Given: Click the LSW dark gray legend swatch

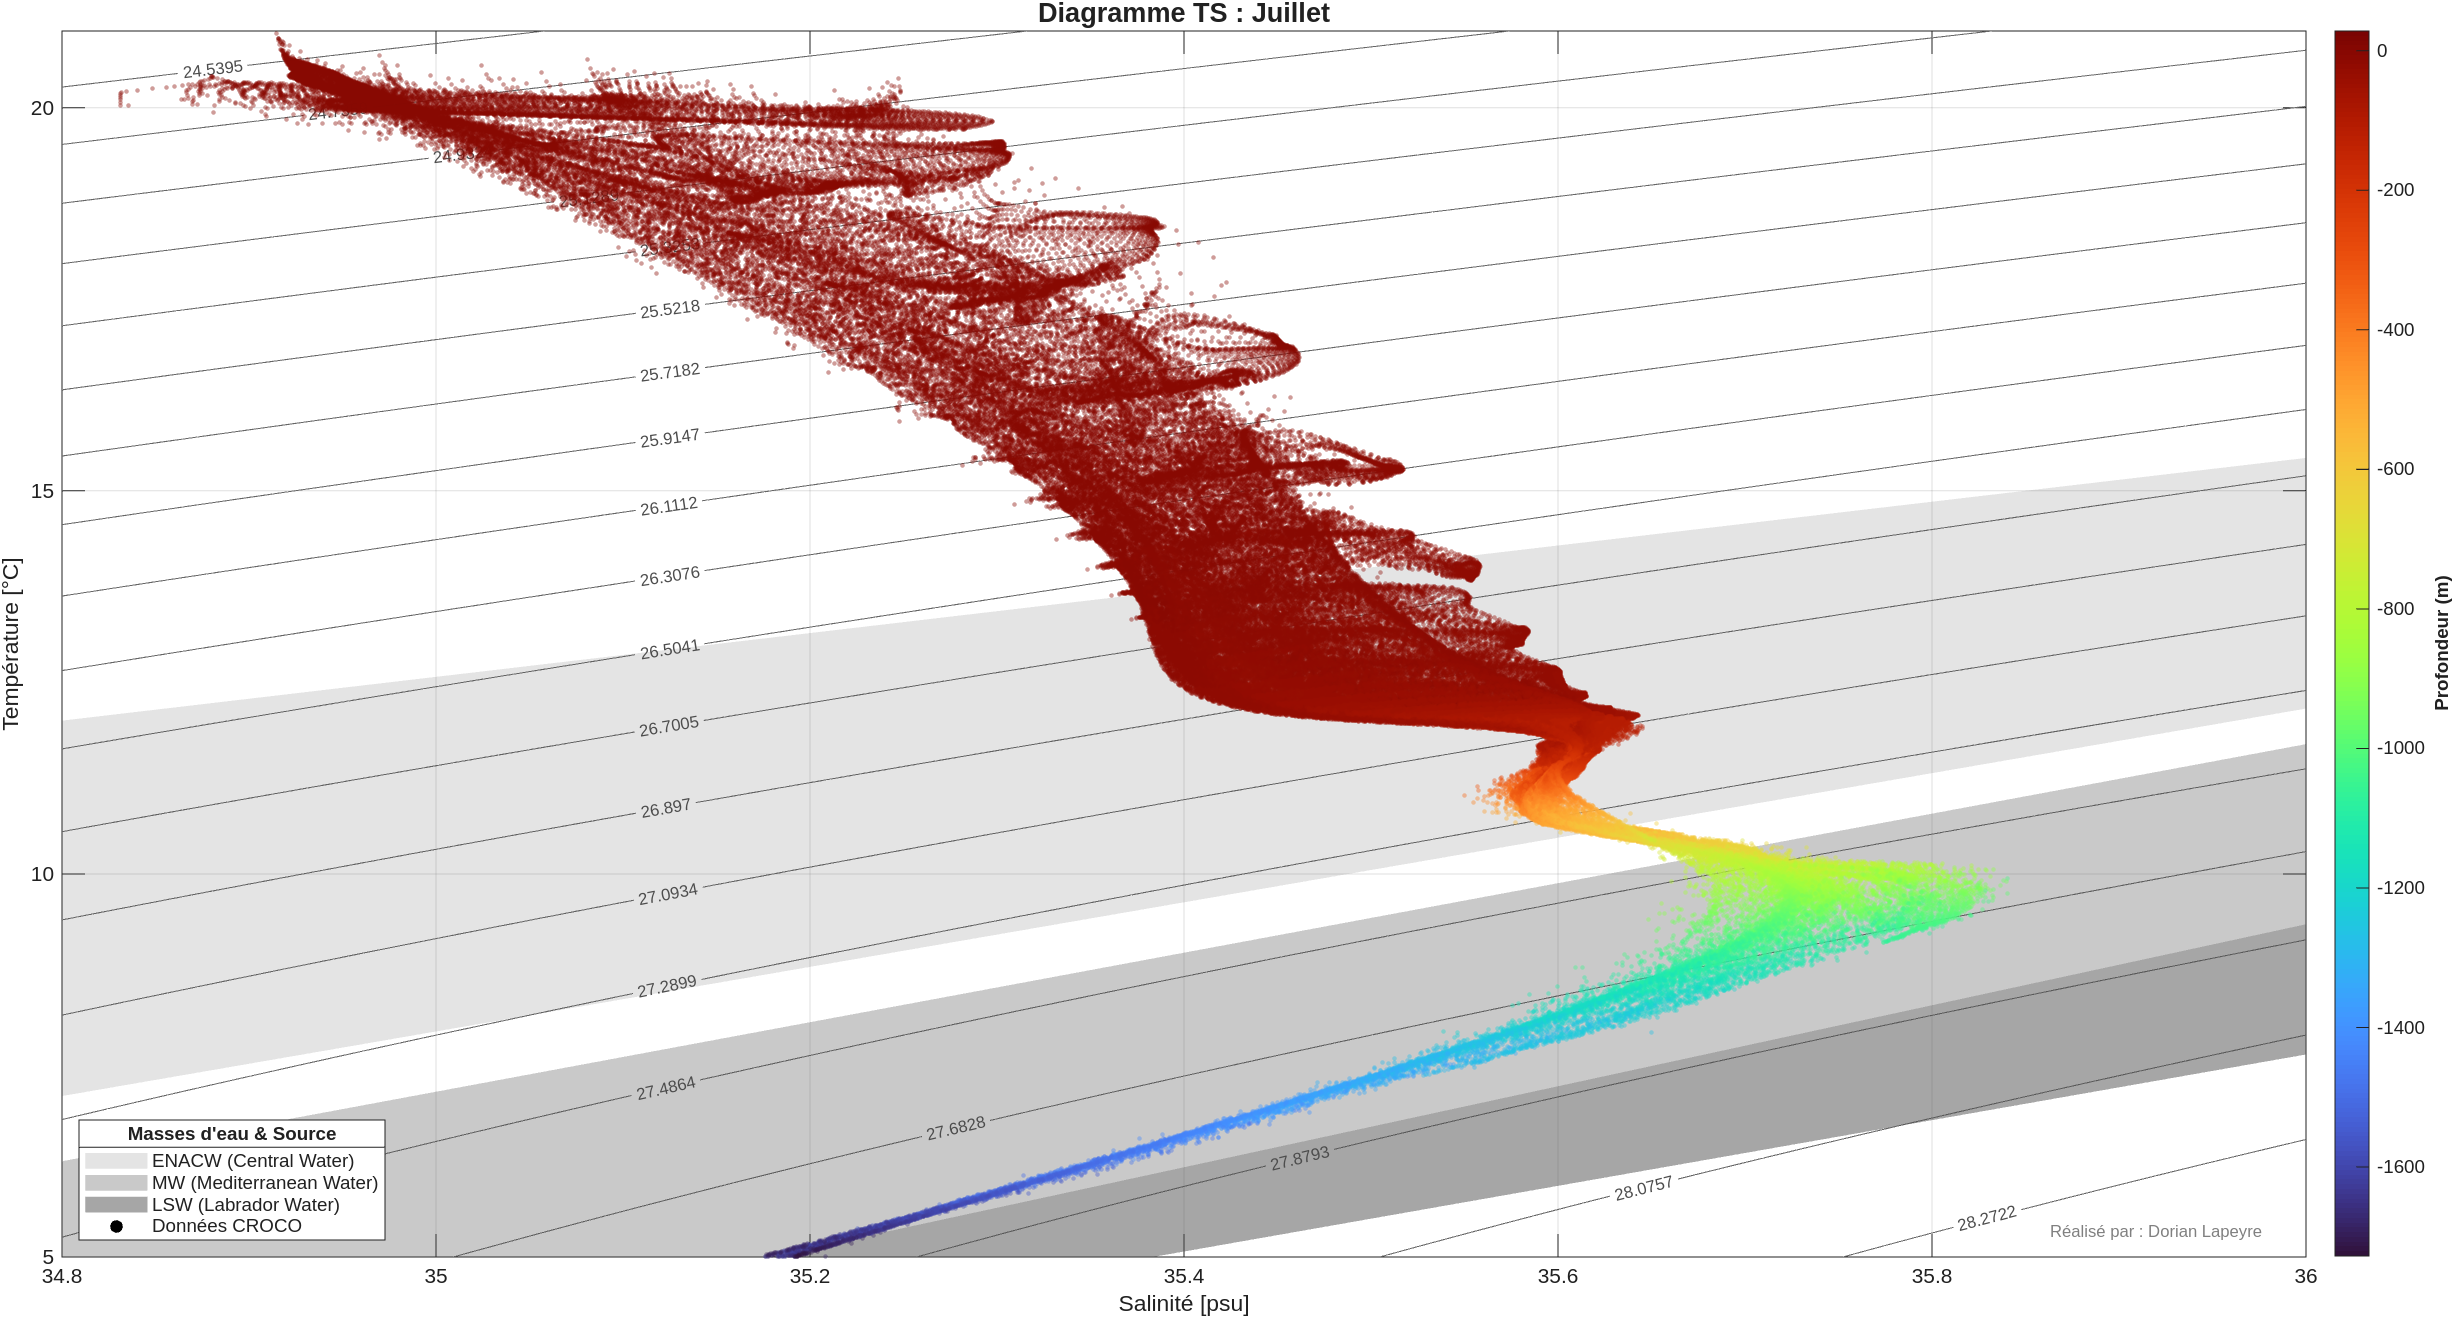Looking at the screenshot, I should tap(116, 1205).
